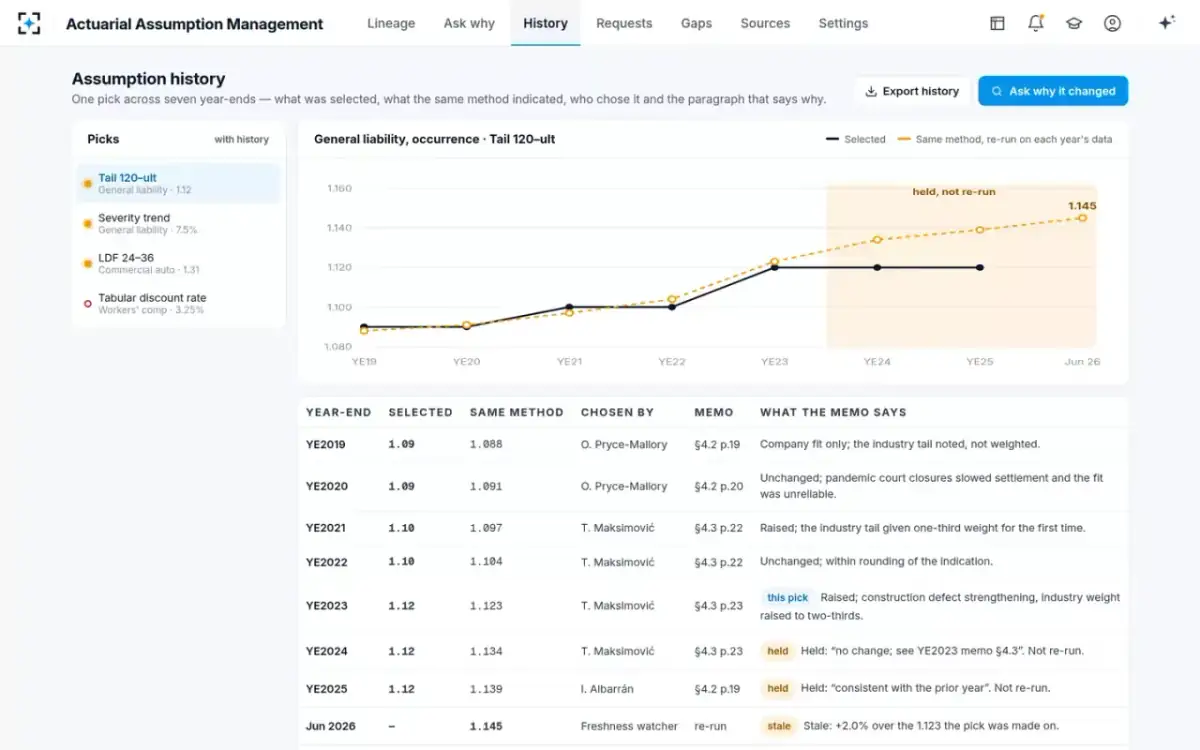The height and width of the screenshot is (750, 1200).
Task: Click the YE25 selected point on chart
Action: (980, 267)
